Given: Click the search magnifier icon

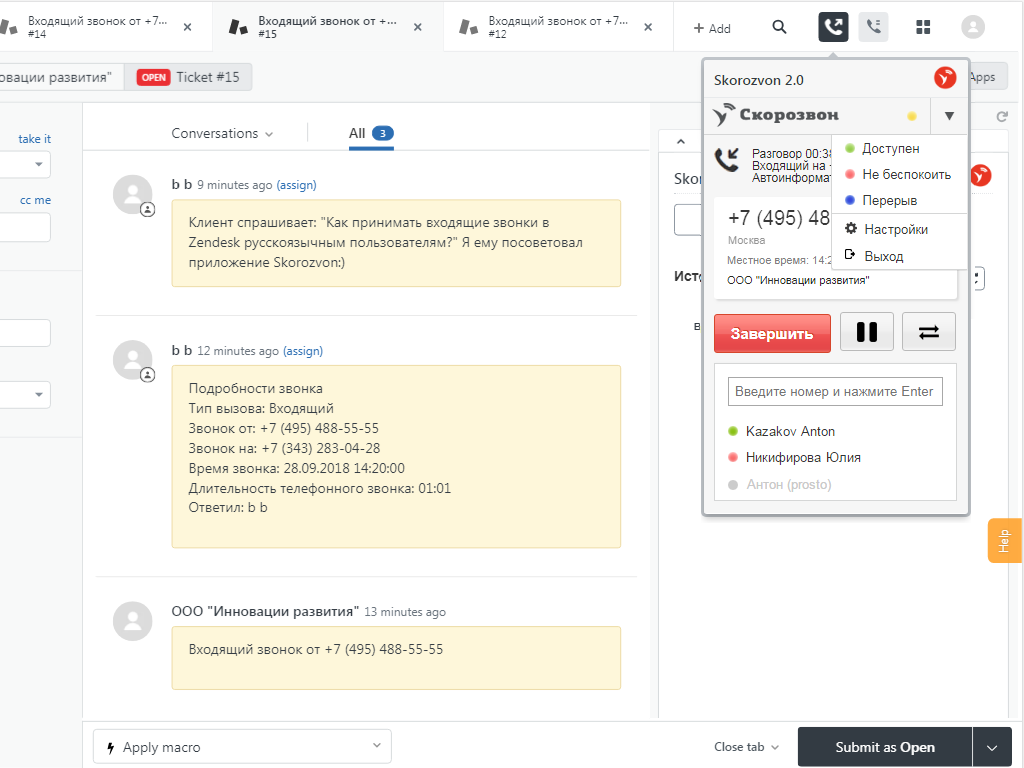Looking at the screenshot, I should [x=779, y=27].
